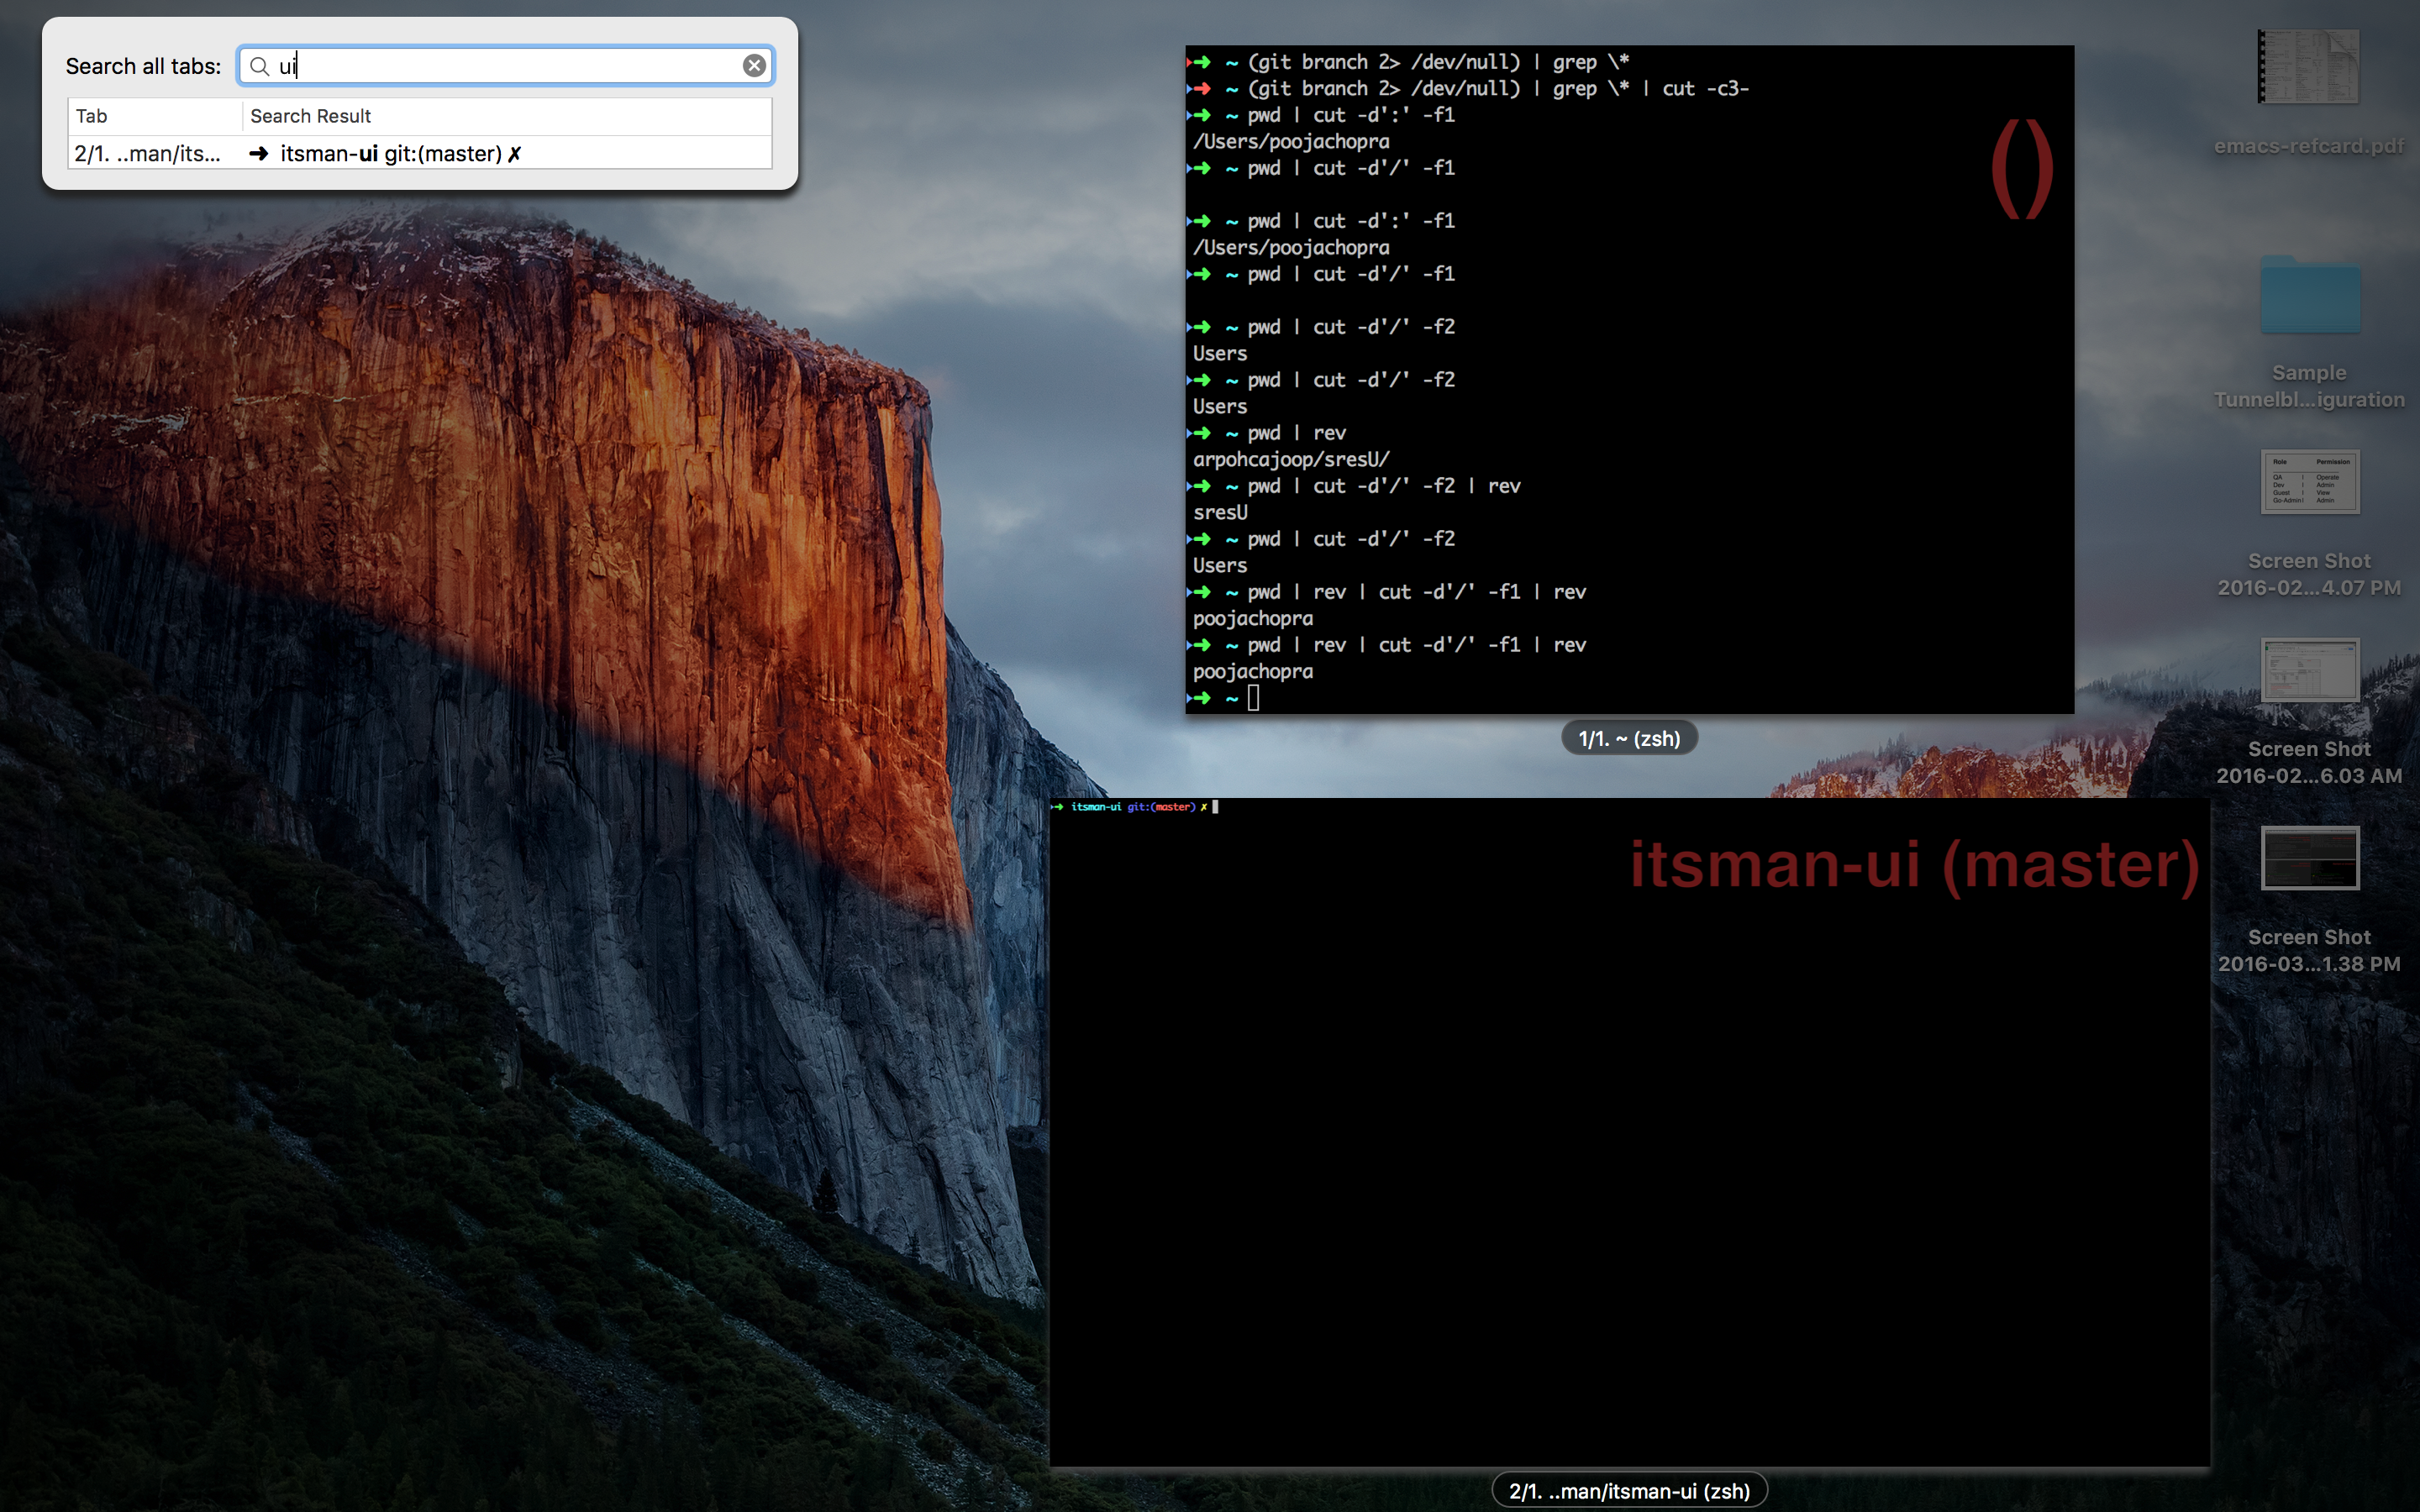Click the 'sresU' output line
Viewport: 2420px width, 1512px height.
[1220, 512]
